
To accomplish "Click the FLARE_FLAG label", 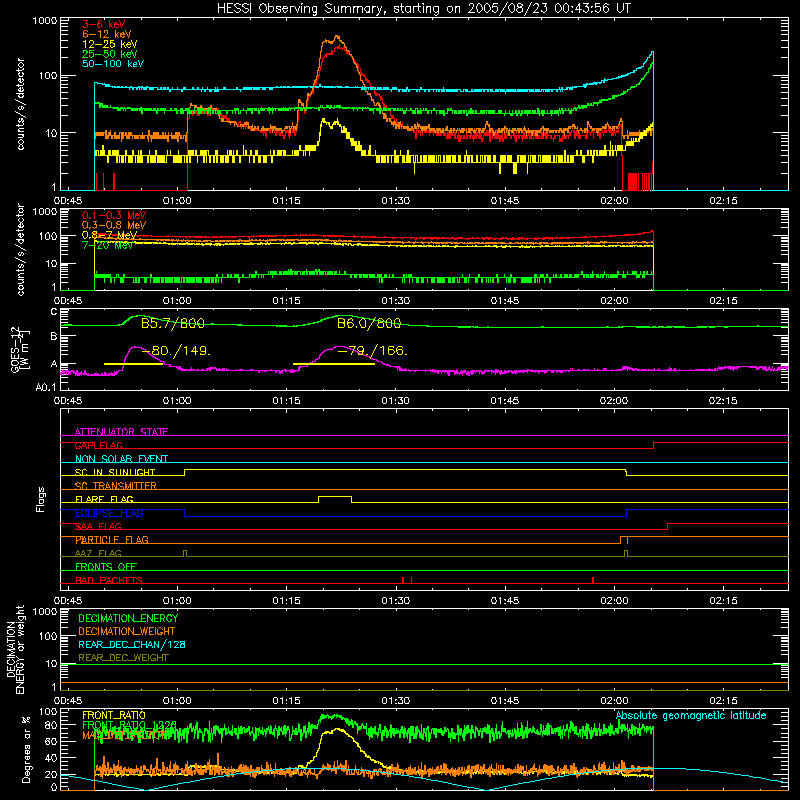I will click(x=104, y=499).
